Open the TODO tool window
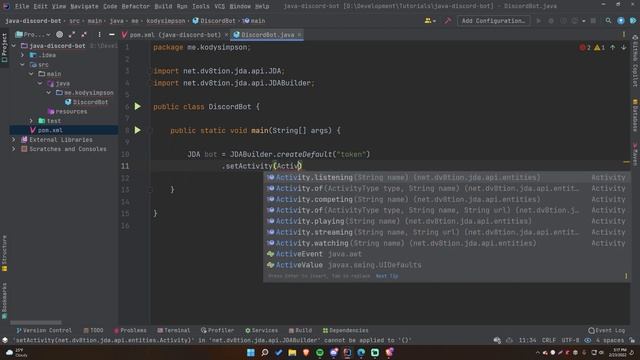640x360 pixels. (x=93, y=330)
